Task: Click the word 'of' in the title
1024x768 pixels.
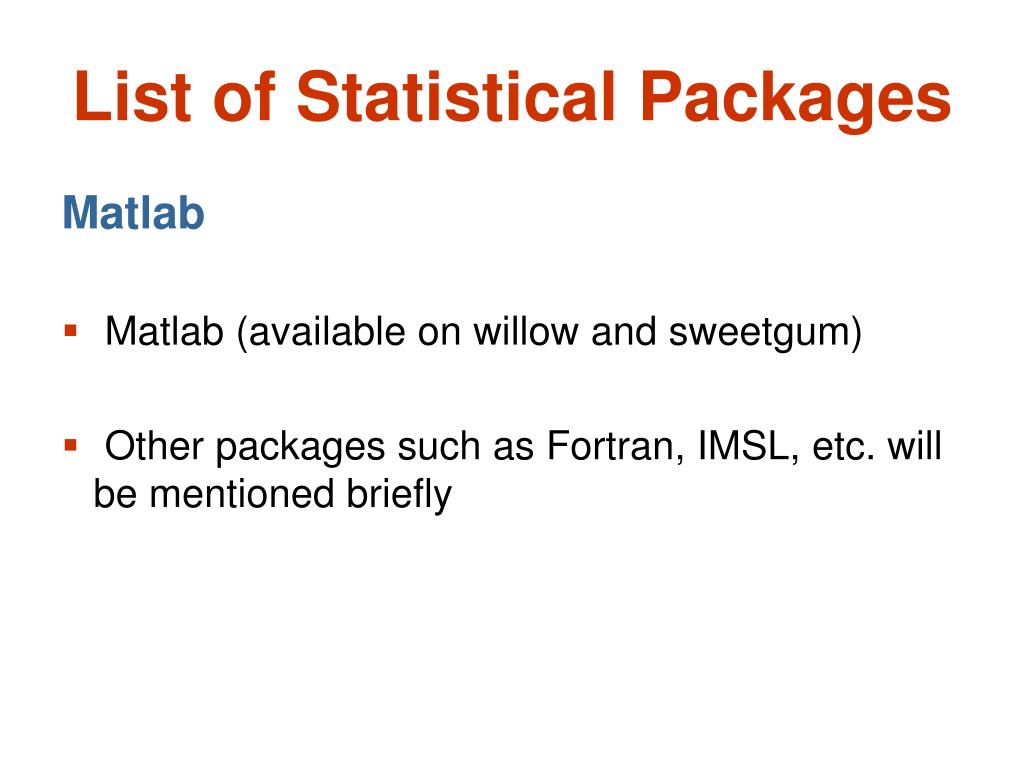Action: click(244, 97)
